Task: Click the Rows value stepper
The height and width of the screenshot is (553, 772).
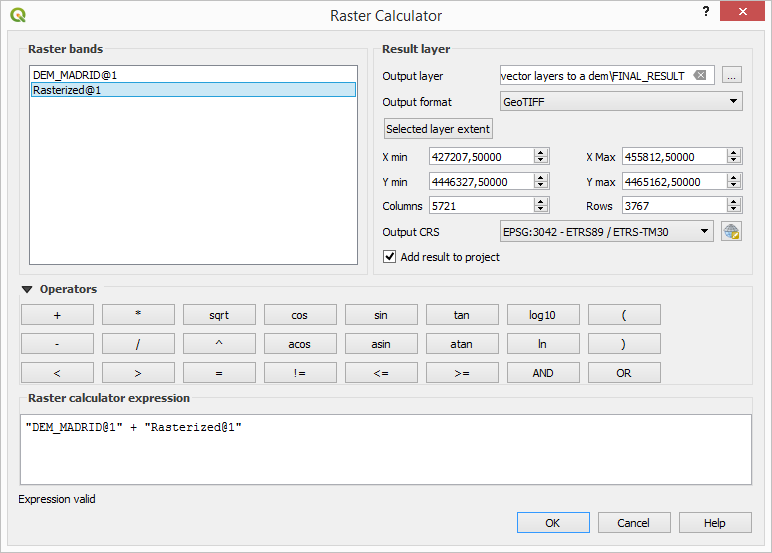Action: click(x=734, y=206)
